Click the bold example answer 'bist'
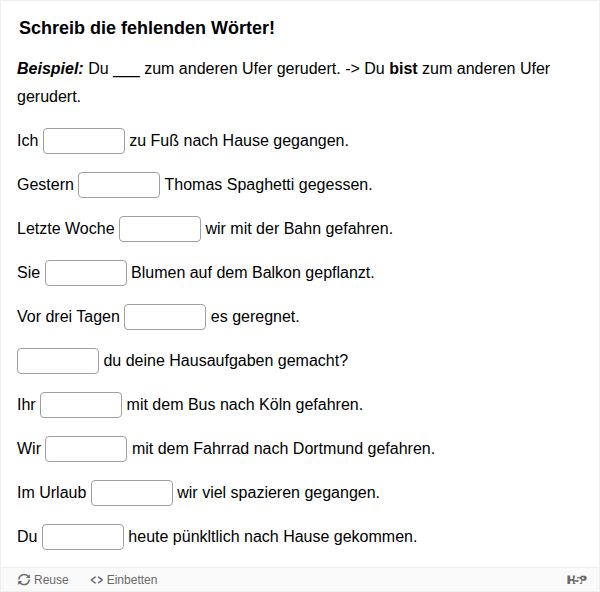 tap(403, 69)
